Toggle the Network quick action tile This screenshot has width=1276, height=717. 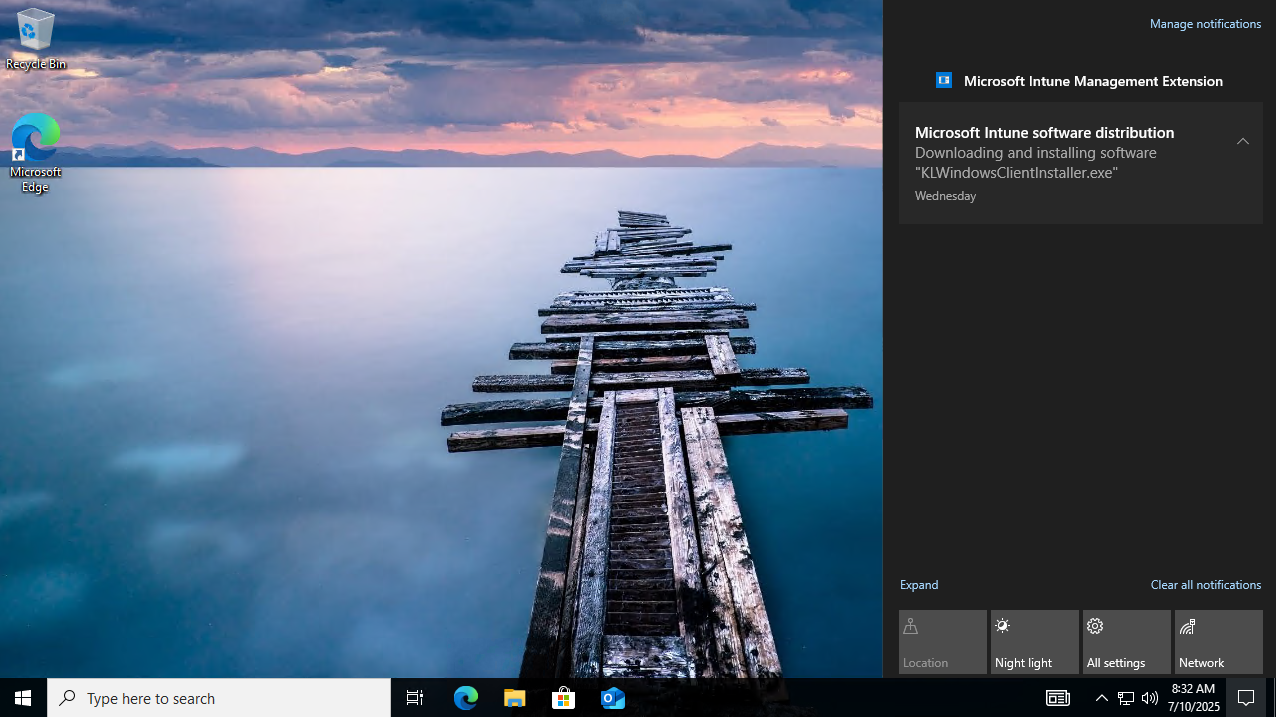(1219, 642)
